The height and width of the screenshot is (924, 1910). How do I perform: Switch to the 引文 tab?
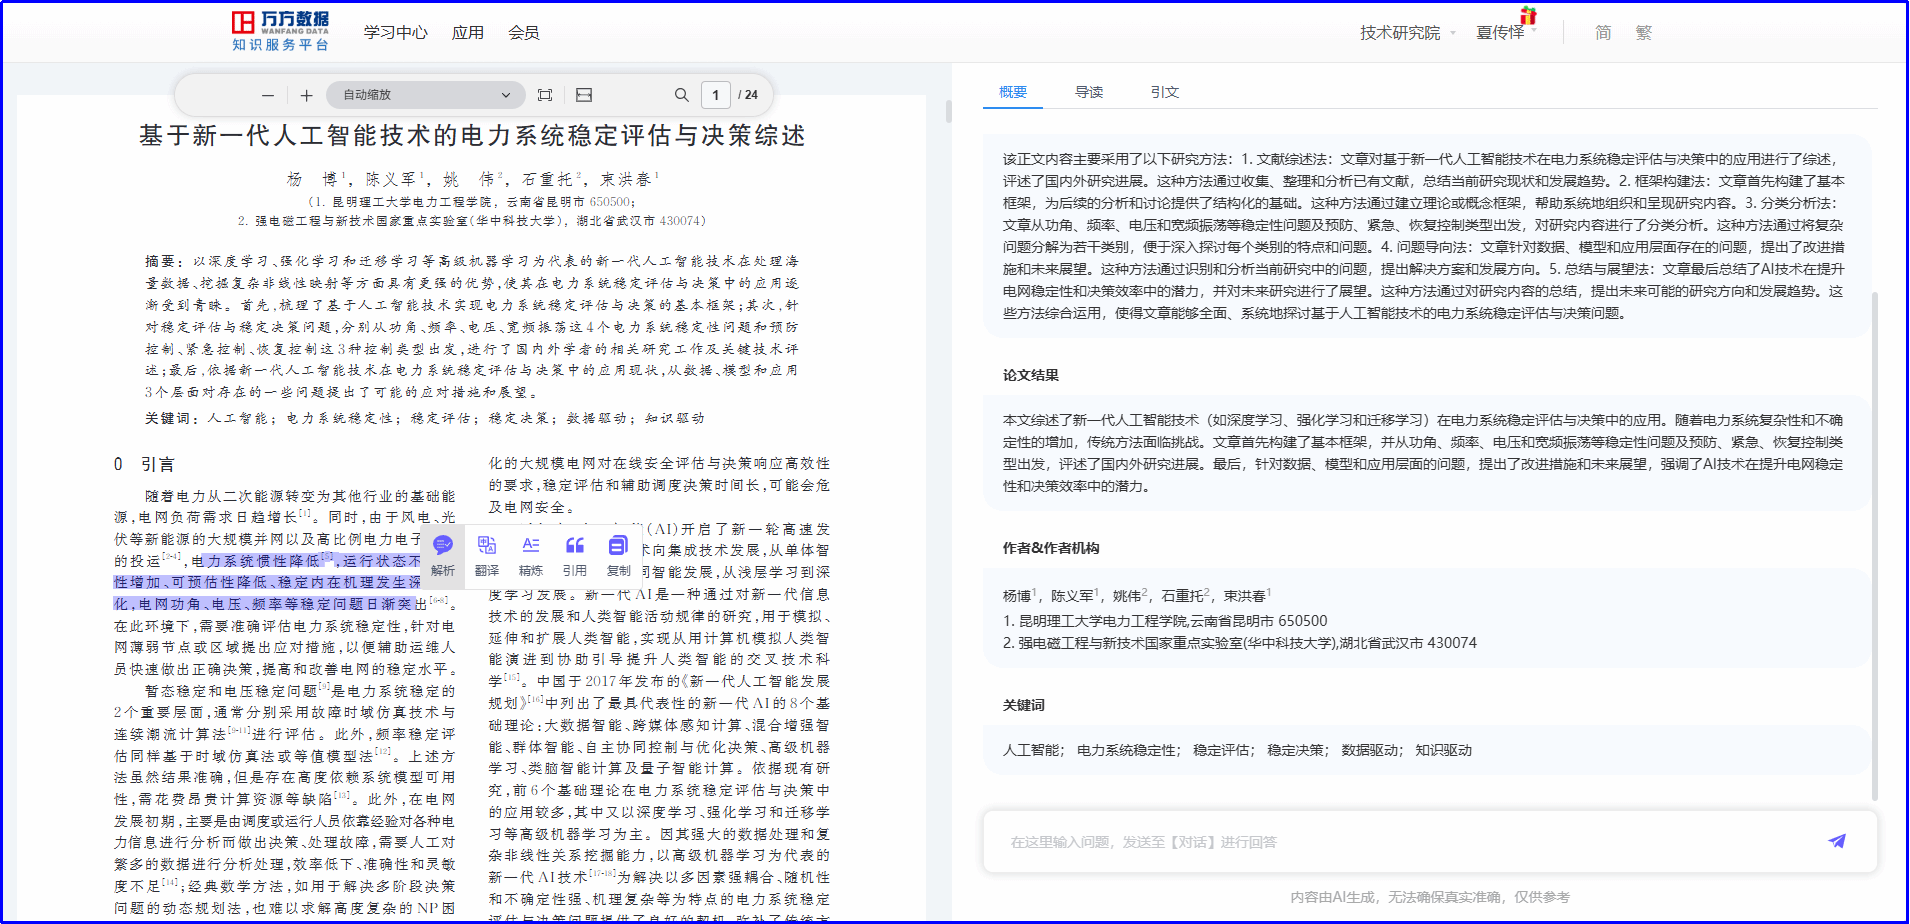tap(1165, 92)
